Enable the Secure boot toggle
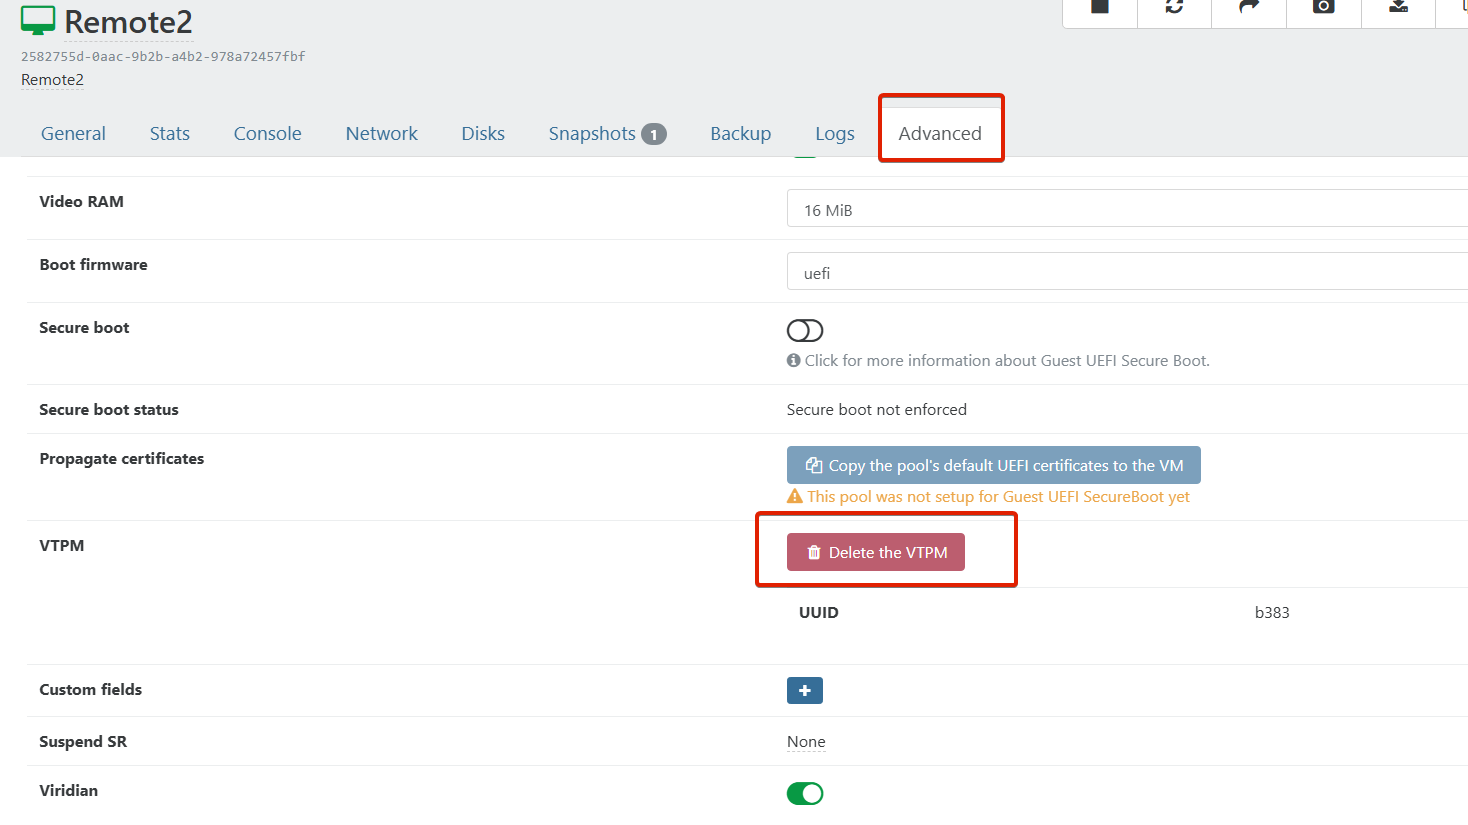 (x=805, y=331)
